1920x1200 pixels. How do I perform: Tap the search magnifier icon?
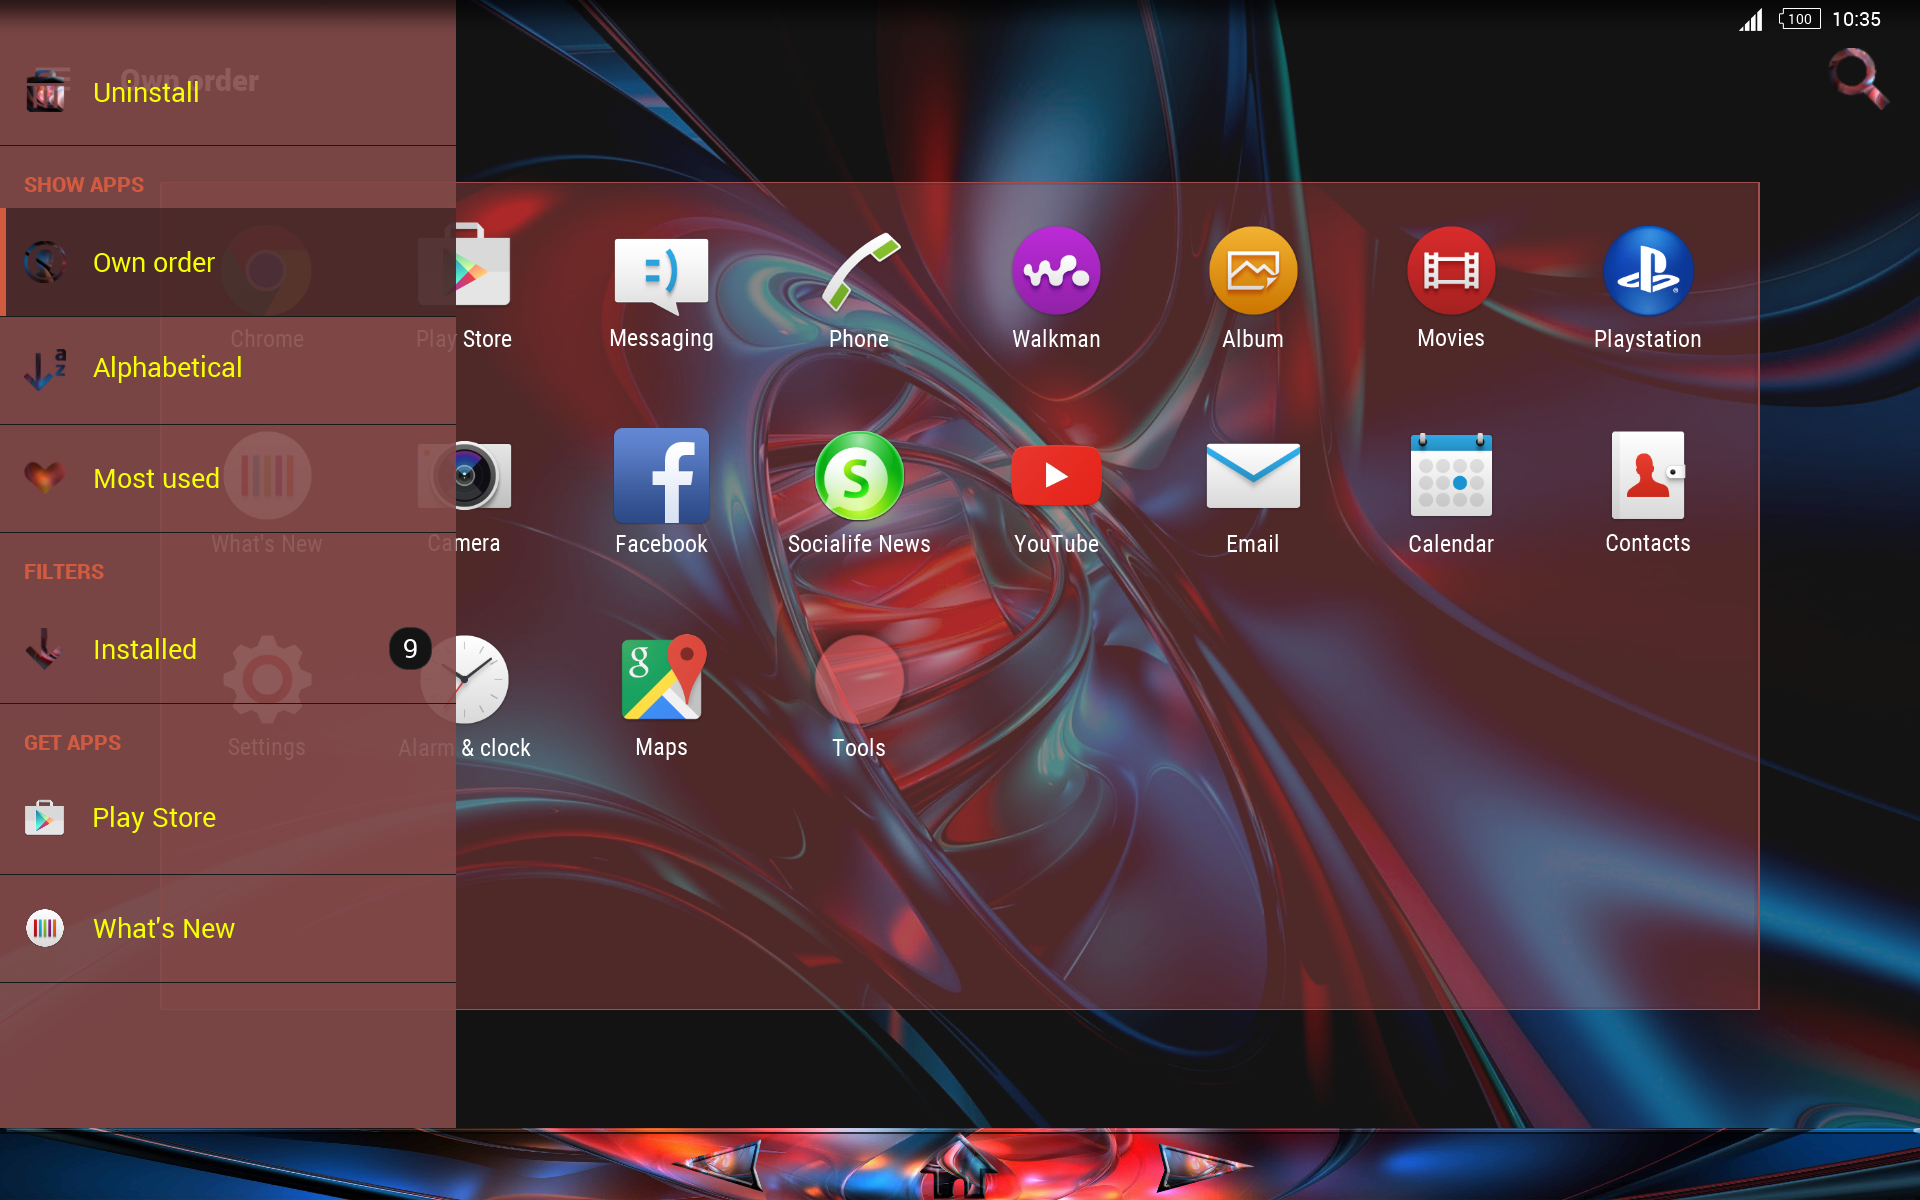pos(1857,78)
